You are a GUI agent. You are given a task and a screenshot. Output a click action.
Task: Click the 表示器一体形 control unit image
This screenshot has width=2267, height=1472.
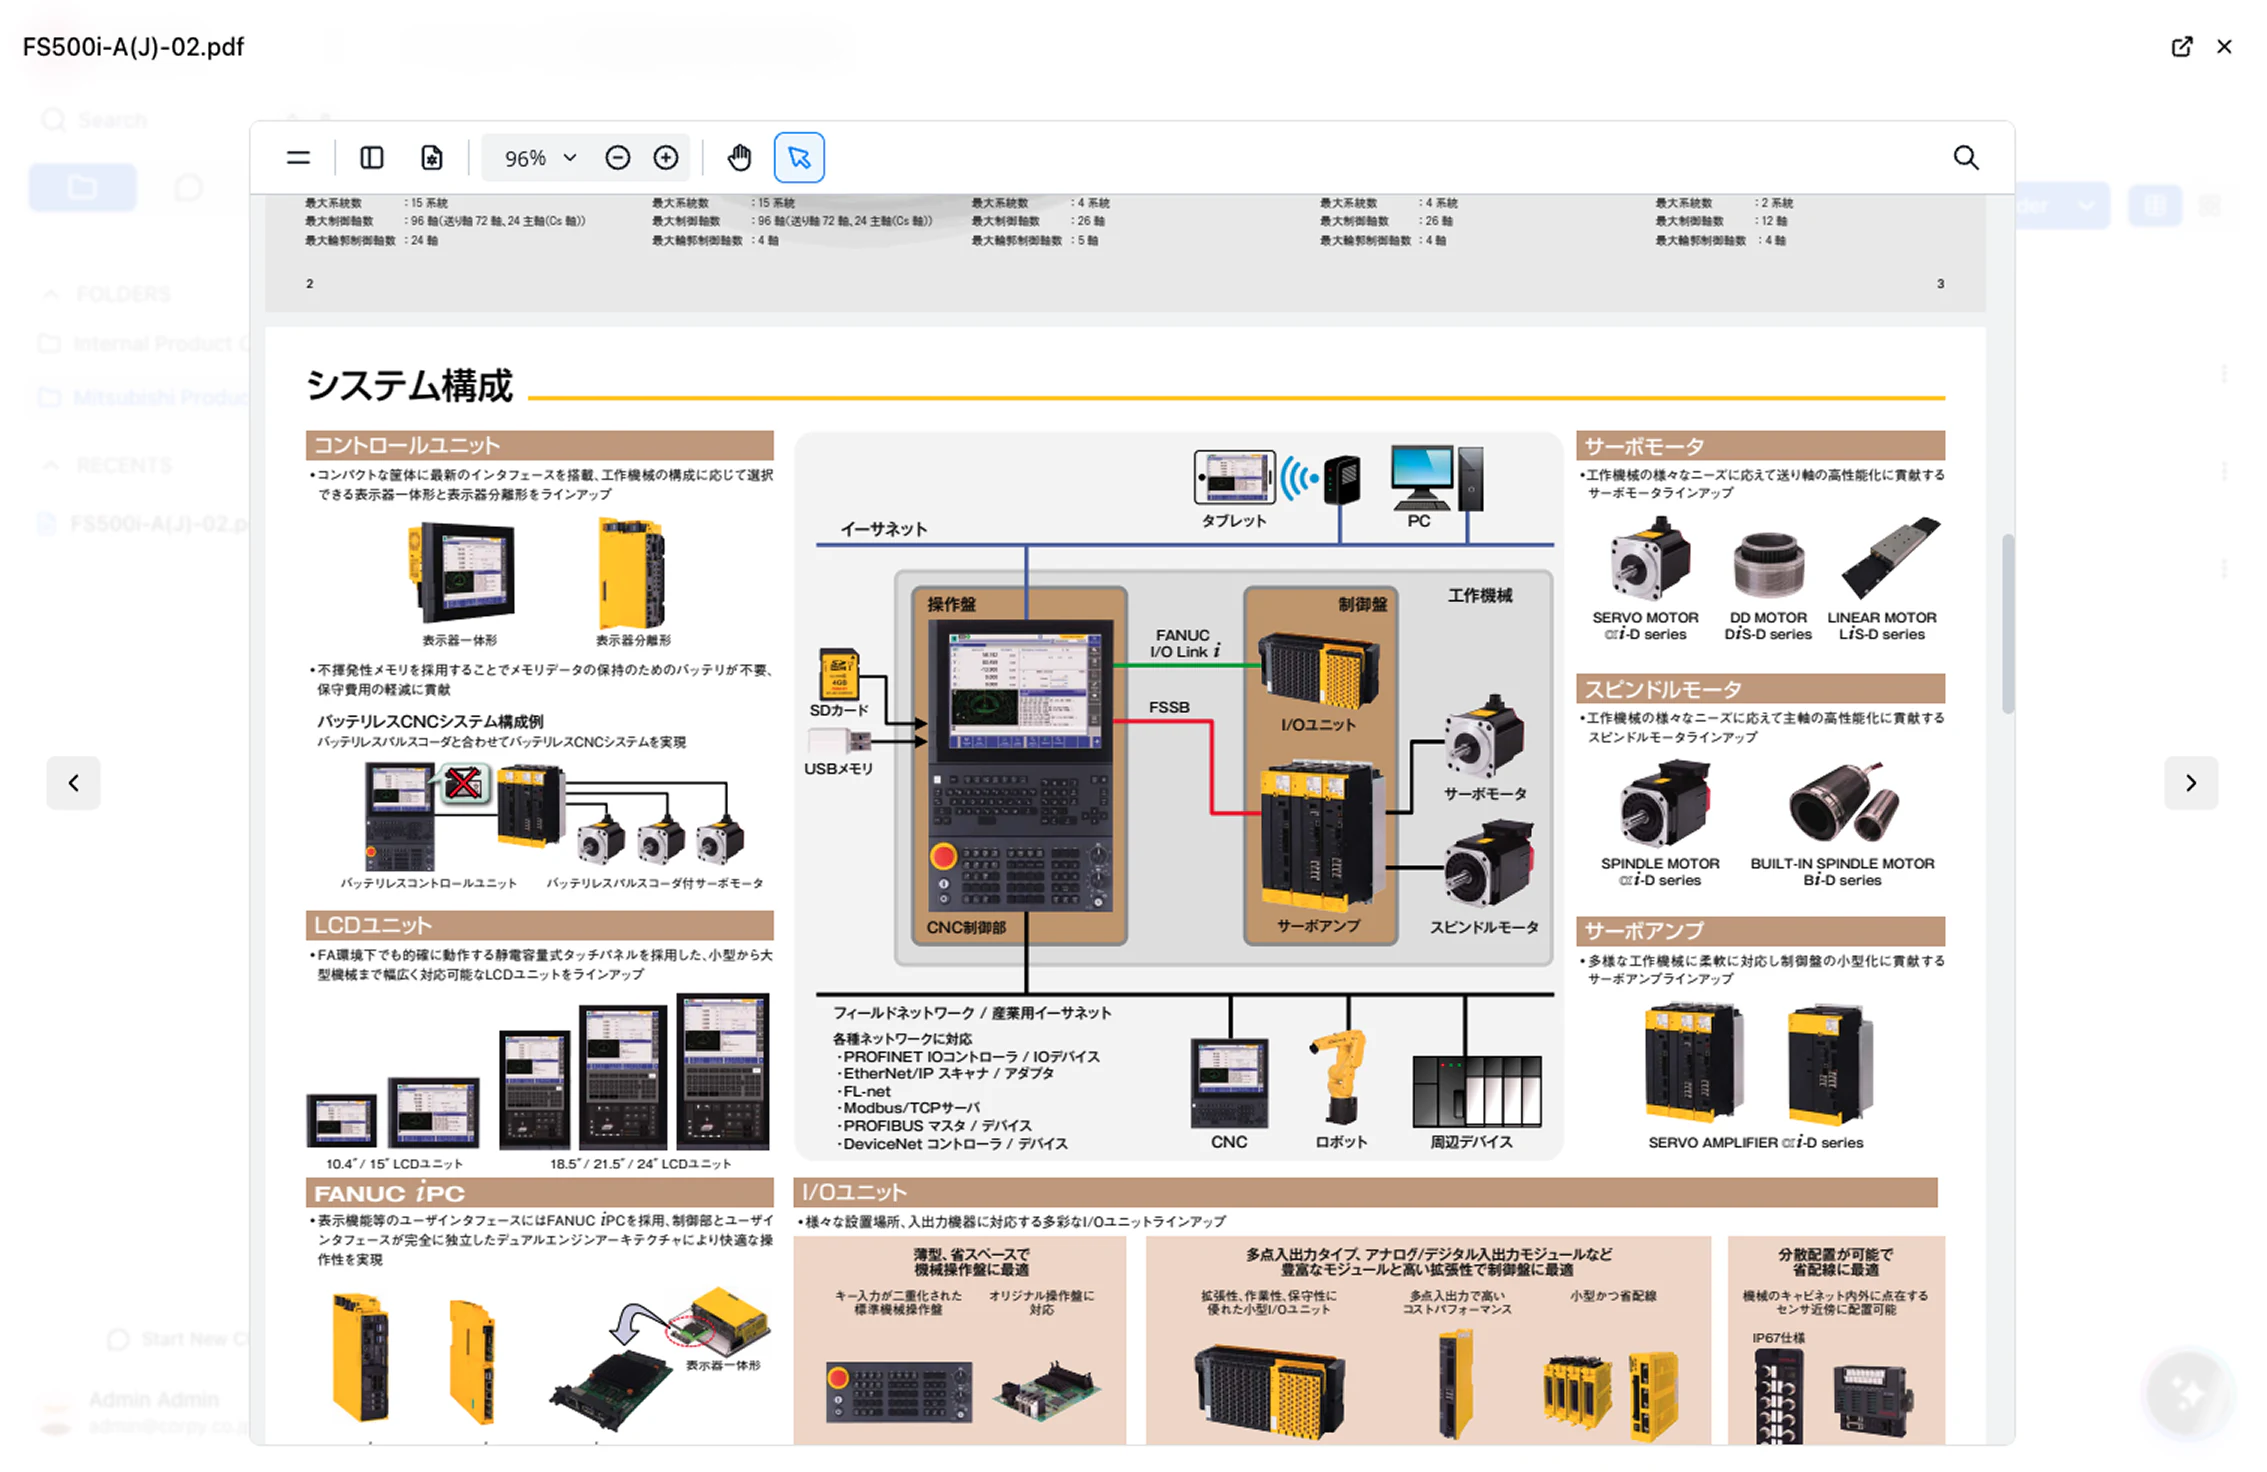point(461,572)
